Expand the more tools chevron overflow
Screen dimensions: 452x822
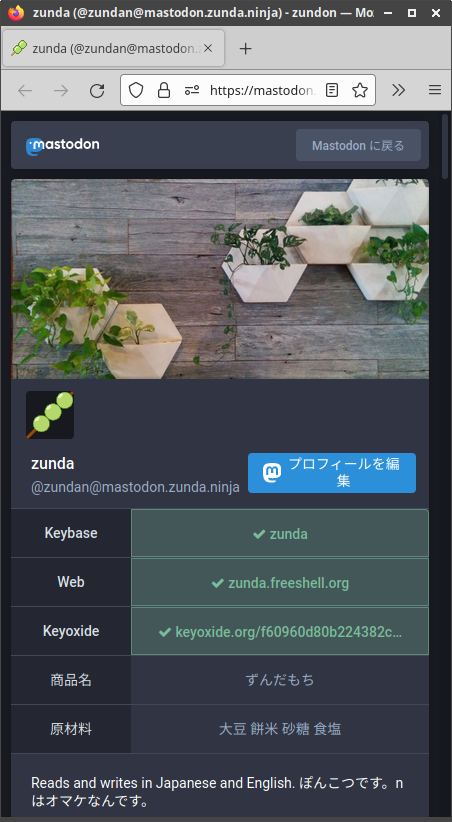click(x=399, y=90)
